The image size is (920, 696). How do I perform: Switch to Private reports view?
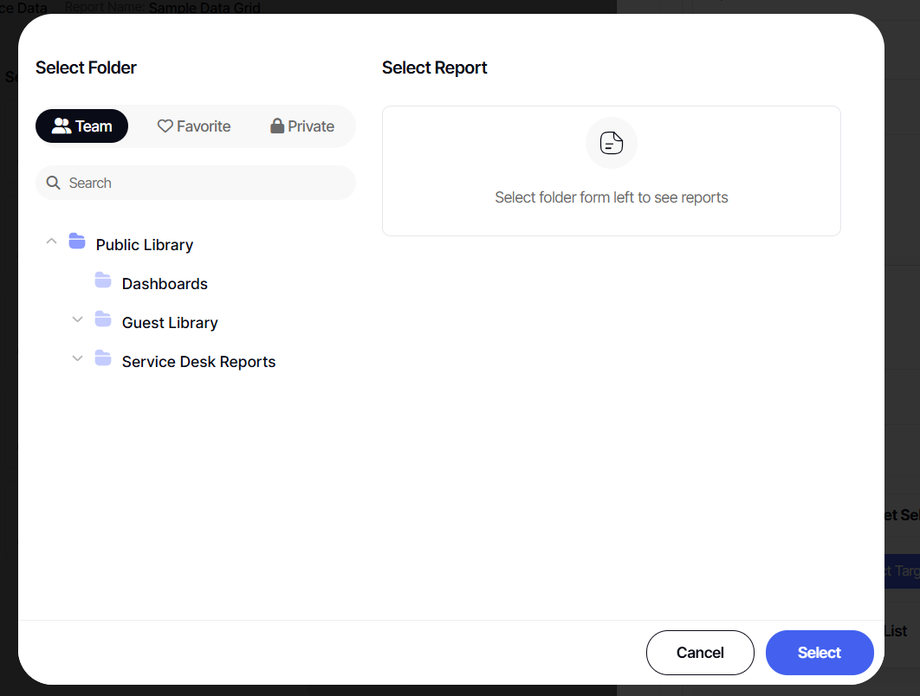click(x=302, y=125)
